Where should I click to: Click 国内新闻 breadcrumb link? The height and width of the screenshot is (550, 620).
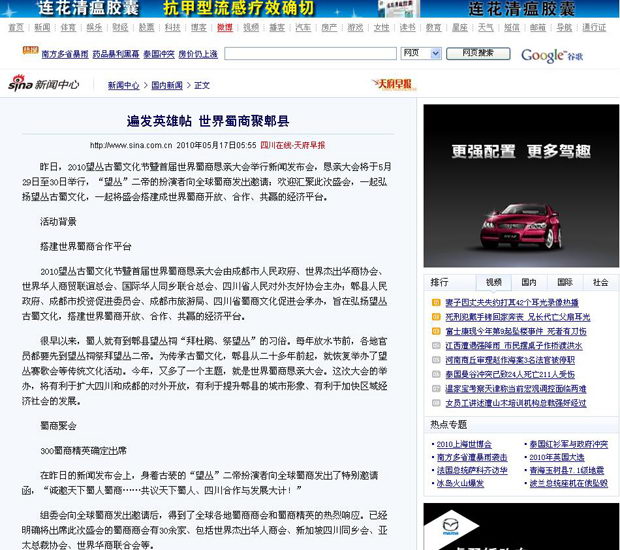point(167,85)
